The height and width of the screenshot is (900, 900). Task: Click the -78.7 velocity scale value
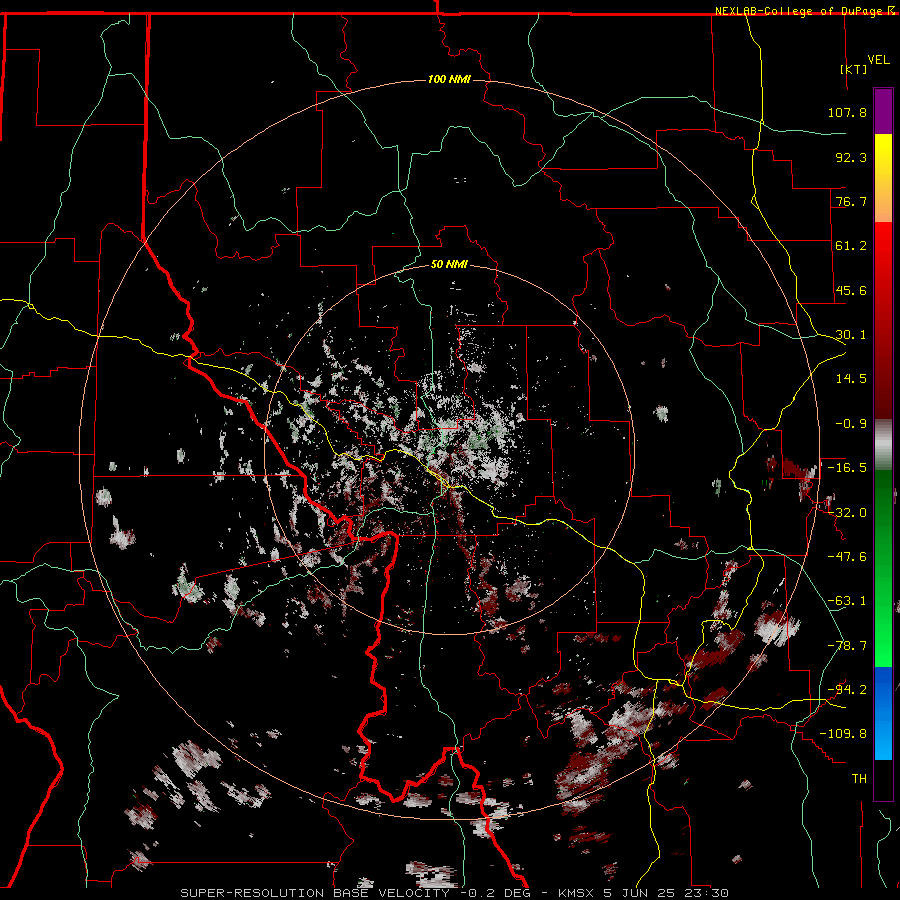(847, 646)
